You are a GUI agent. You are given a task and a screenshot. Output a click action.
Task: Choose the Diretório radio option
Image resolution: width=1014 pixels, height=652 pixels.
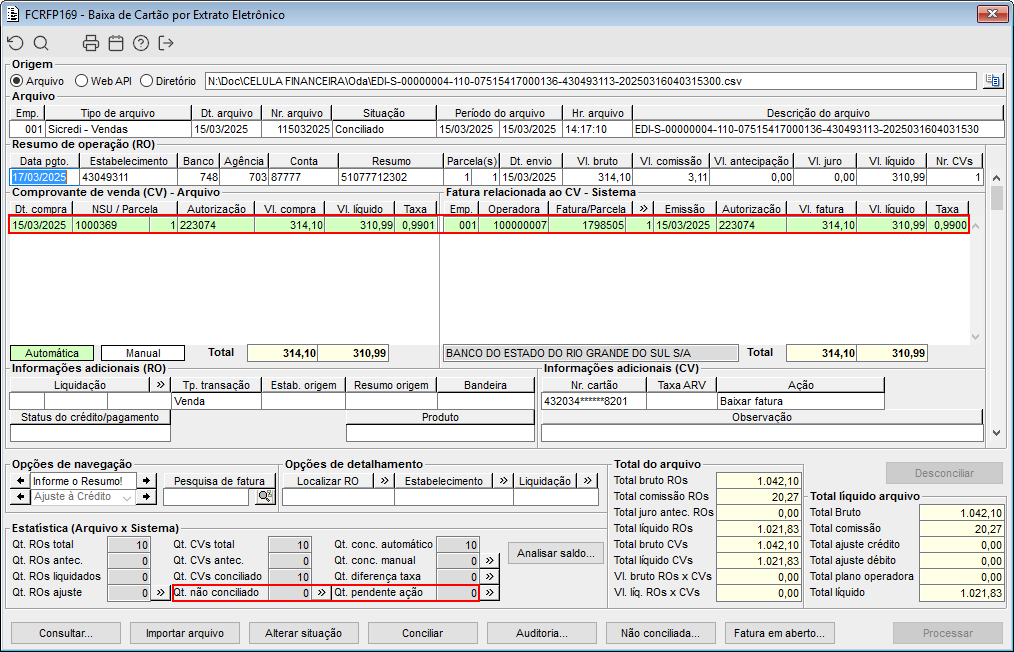pos(147,81)
